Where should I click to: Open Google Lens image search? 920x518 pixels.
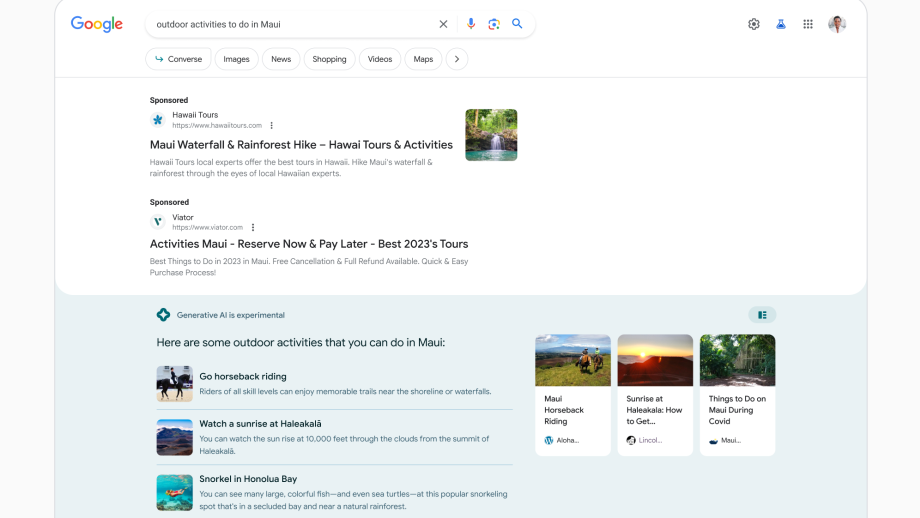pyautogui.click(x=494, y=24)
